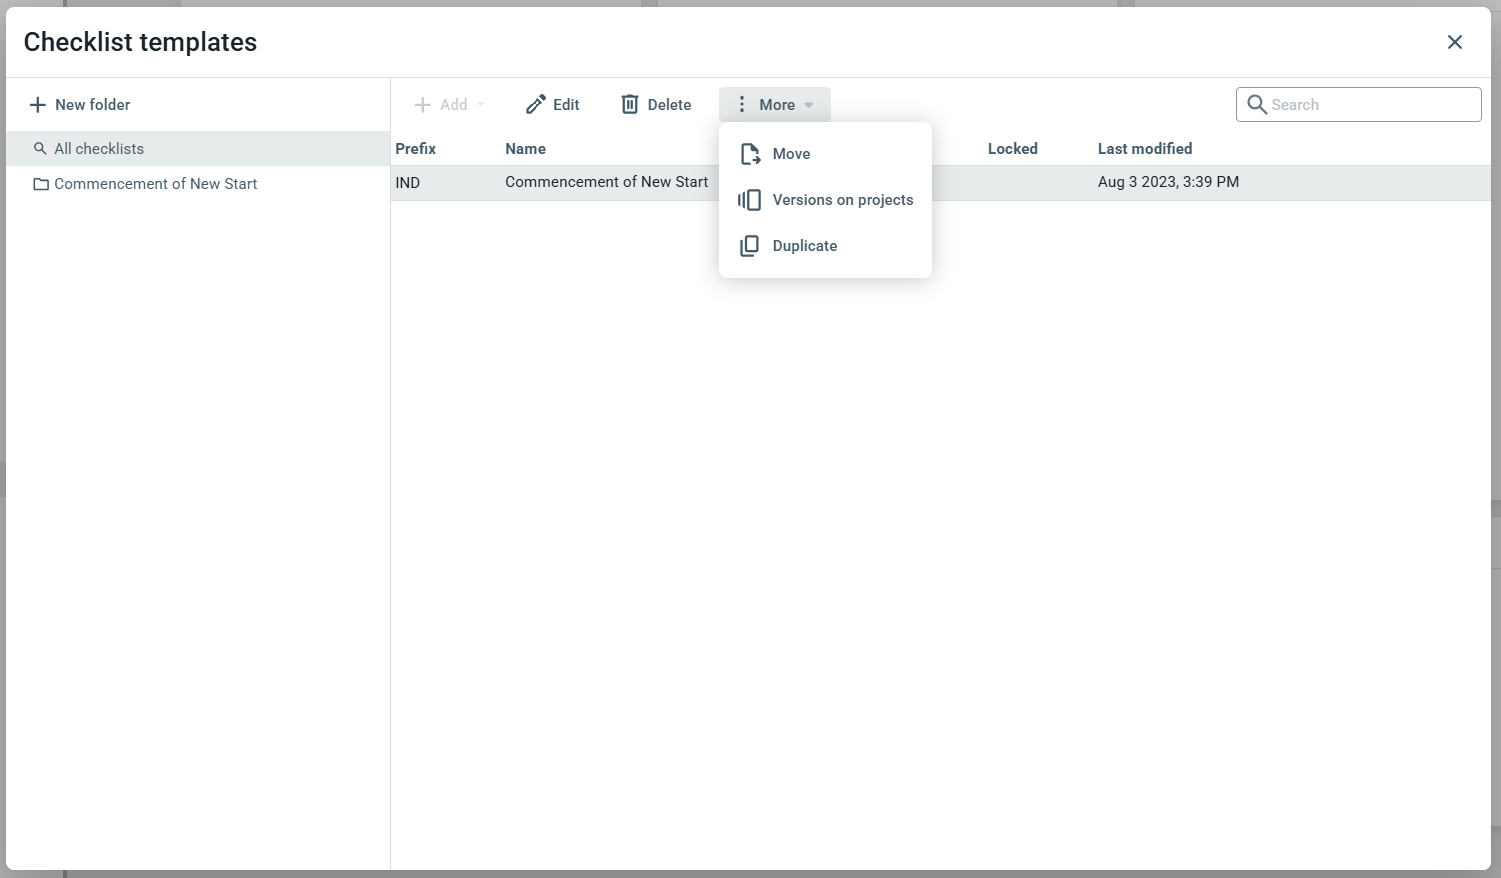This screenshot has width=1501, height=878.
Task: Choose Move from the More menu
Action: [x=791, y=154]
